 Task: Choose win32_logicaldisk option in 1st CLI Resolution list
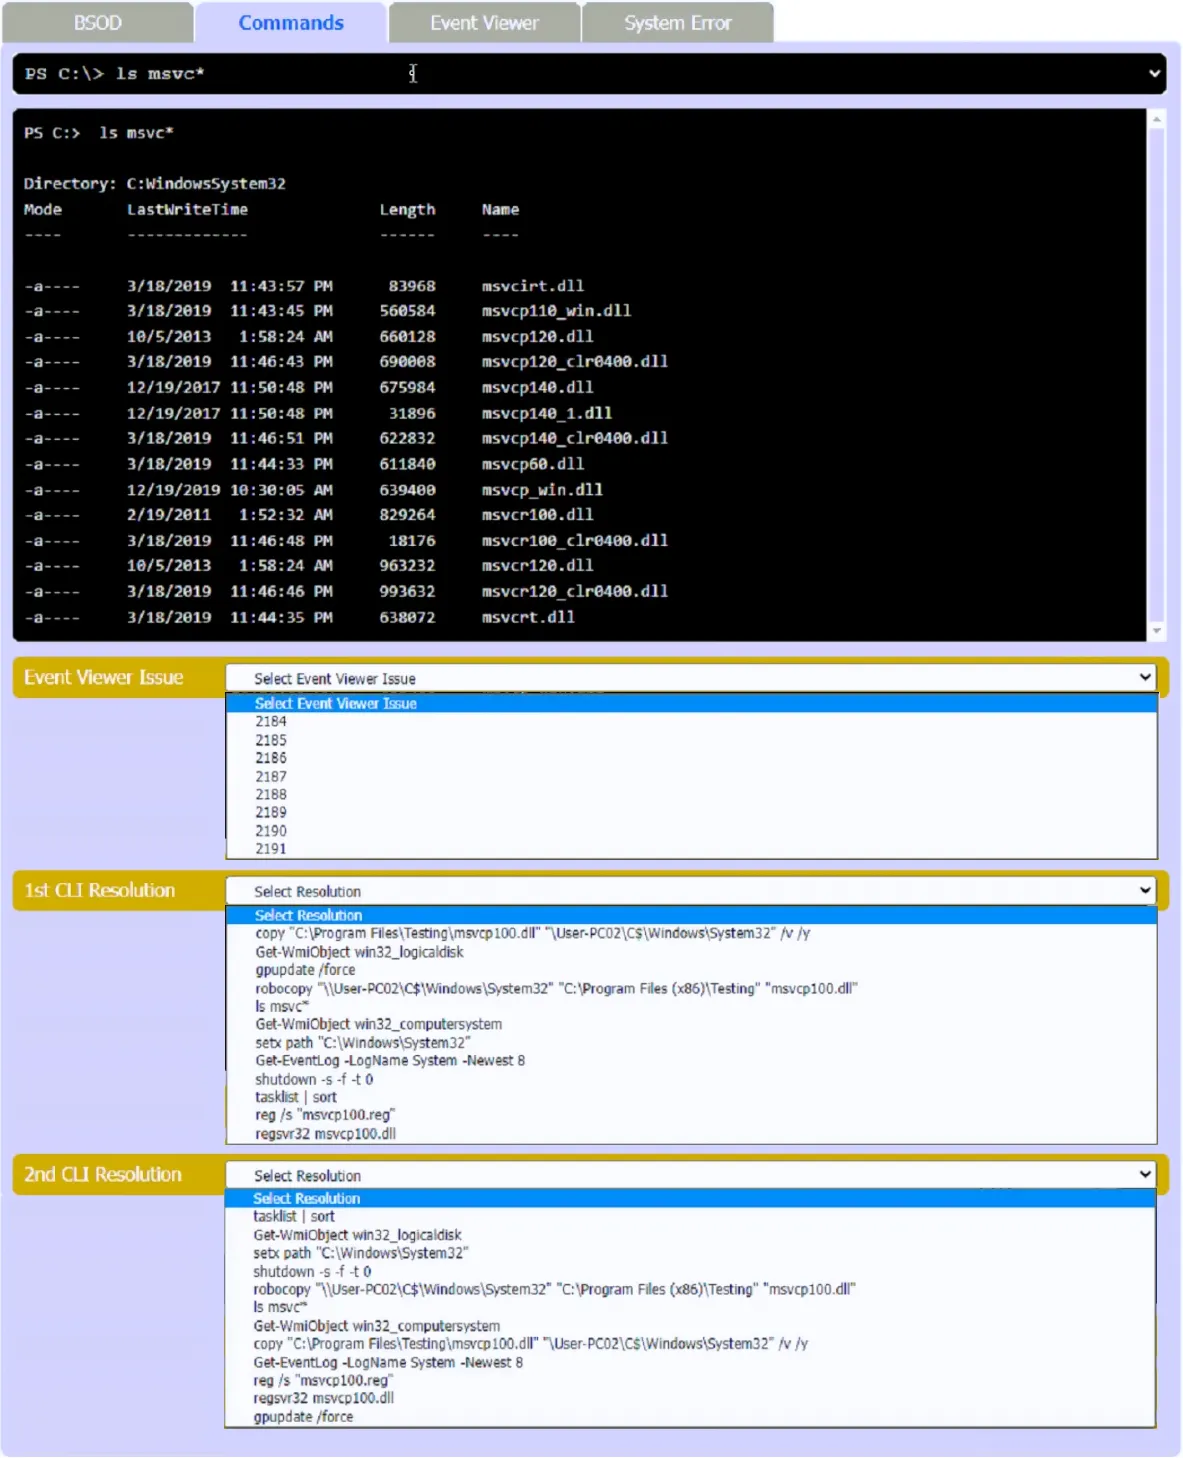[x=691, y=952]
